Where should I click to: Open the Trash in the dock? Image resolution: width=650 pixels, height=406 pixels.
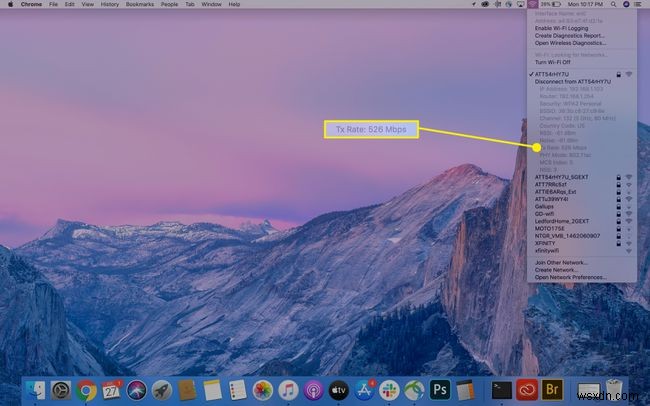click(x=615, y=390)
